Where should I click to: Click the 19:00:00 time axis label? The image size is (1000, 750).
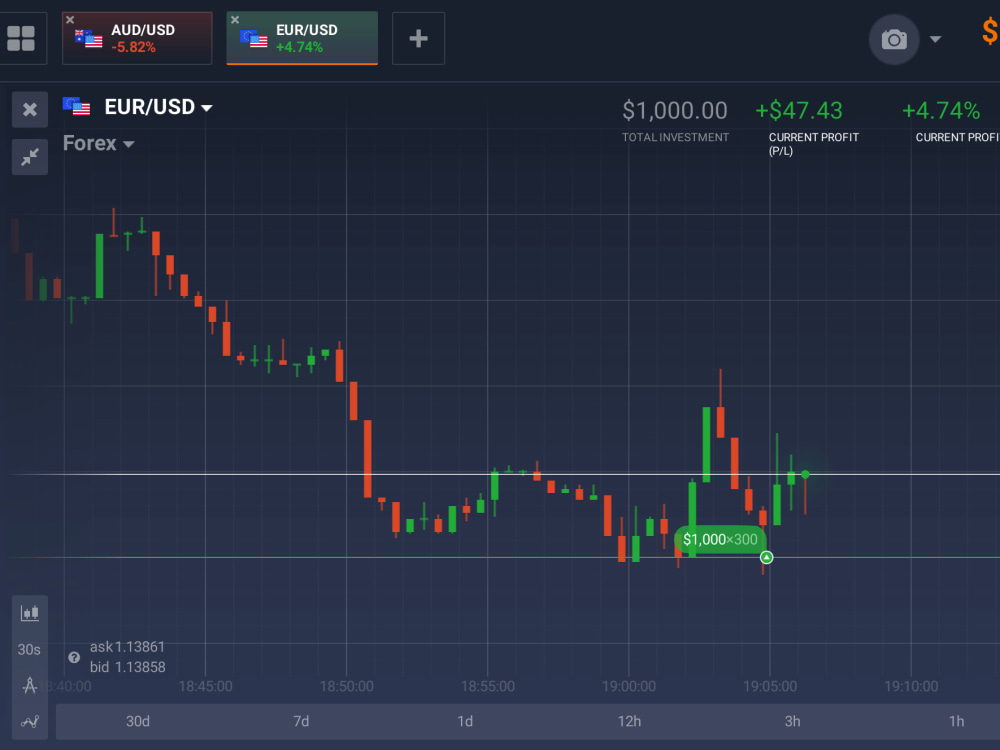coord(629,686)
